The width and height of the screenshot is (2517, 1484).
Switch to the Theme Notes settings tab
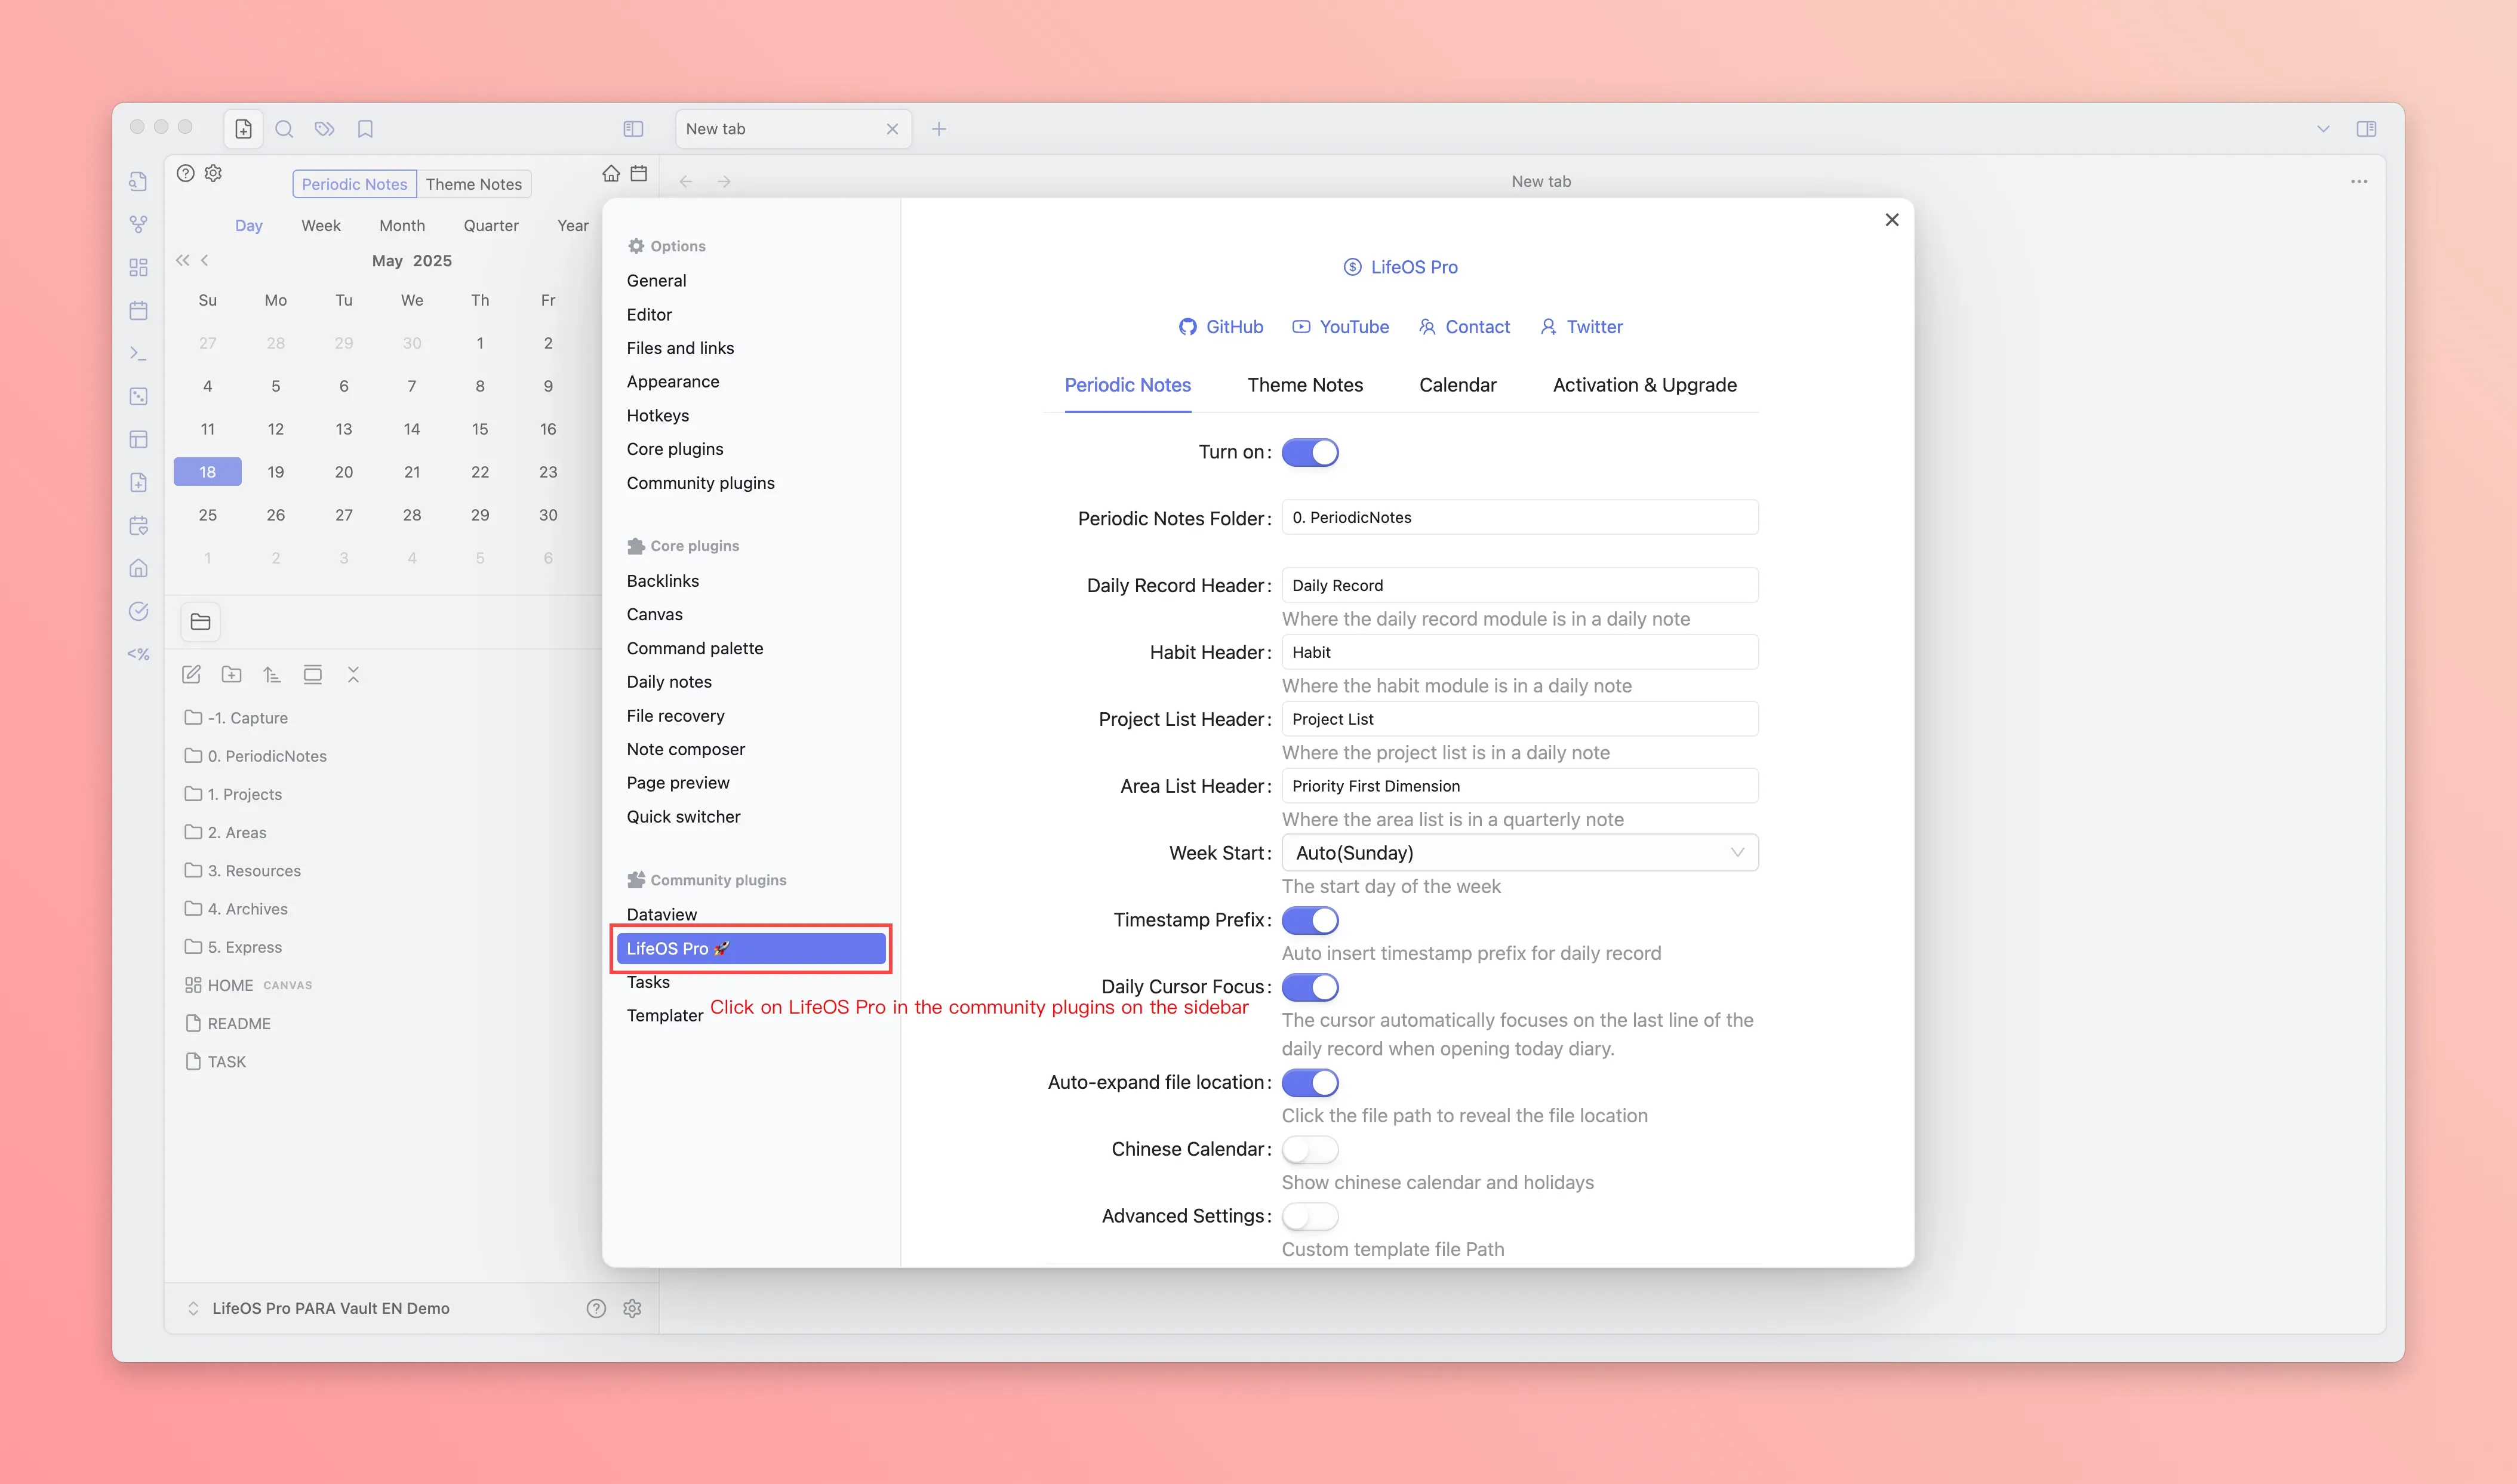coord(1305,385)
